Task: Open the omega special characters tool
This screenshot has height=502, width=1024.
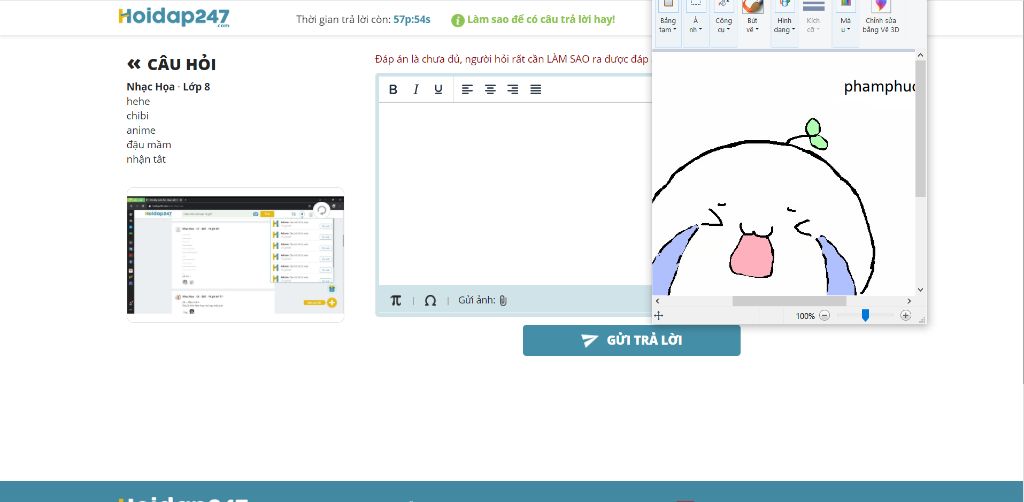Action: [x=430, y=301]
